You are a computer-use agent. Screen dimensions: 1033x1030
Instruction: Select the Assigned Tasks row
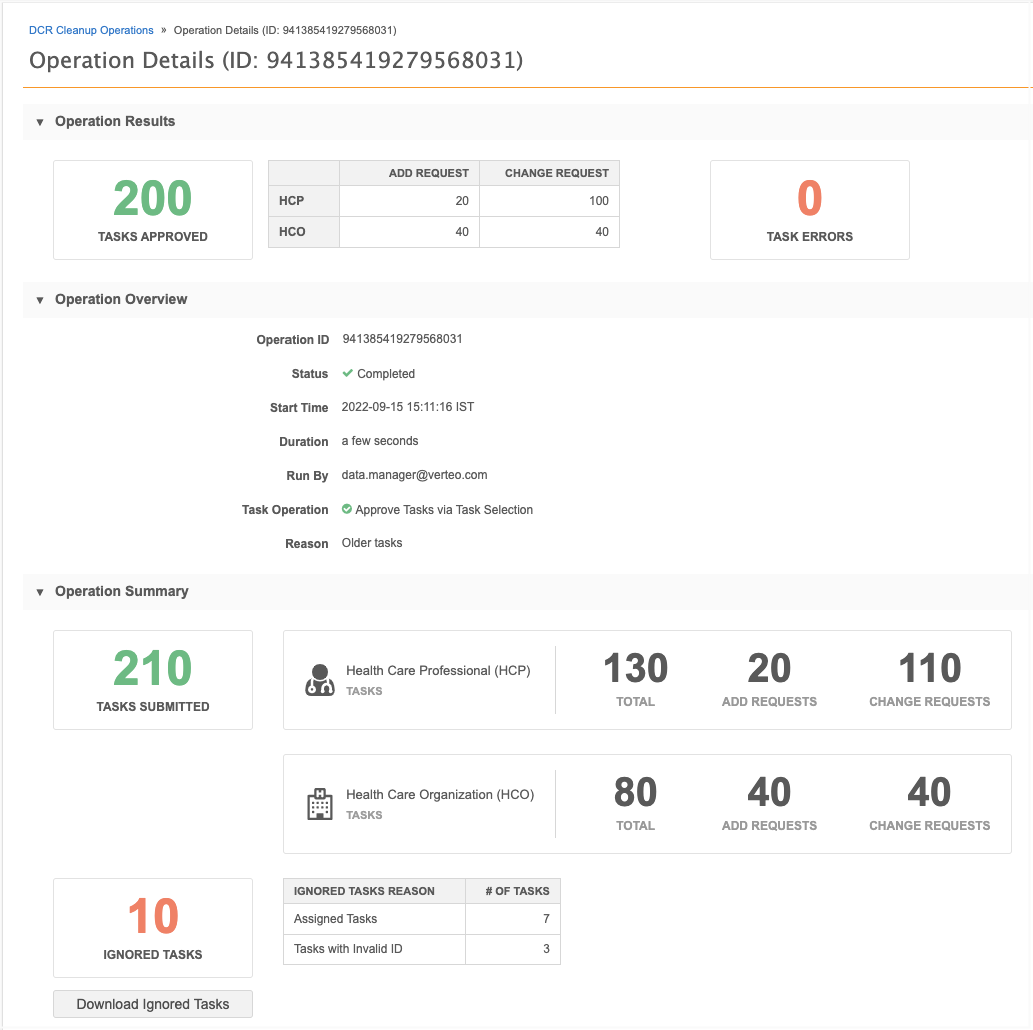(421, 919)
